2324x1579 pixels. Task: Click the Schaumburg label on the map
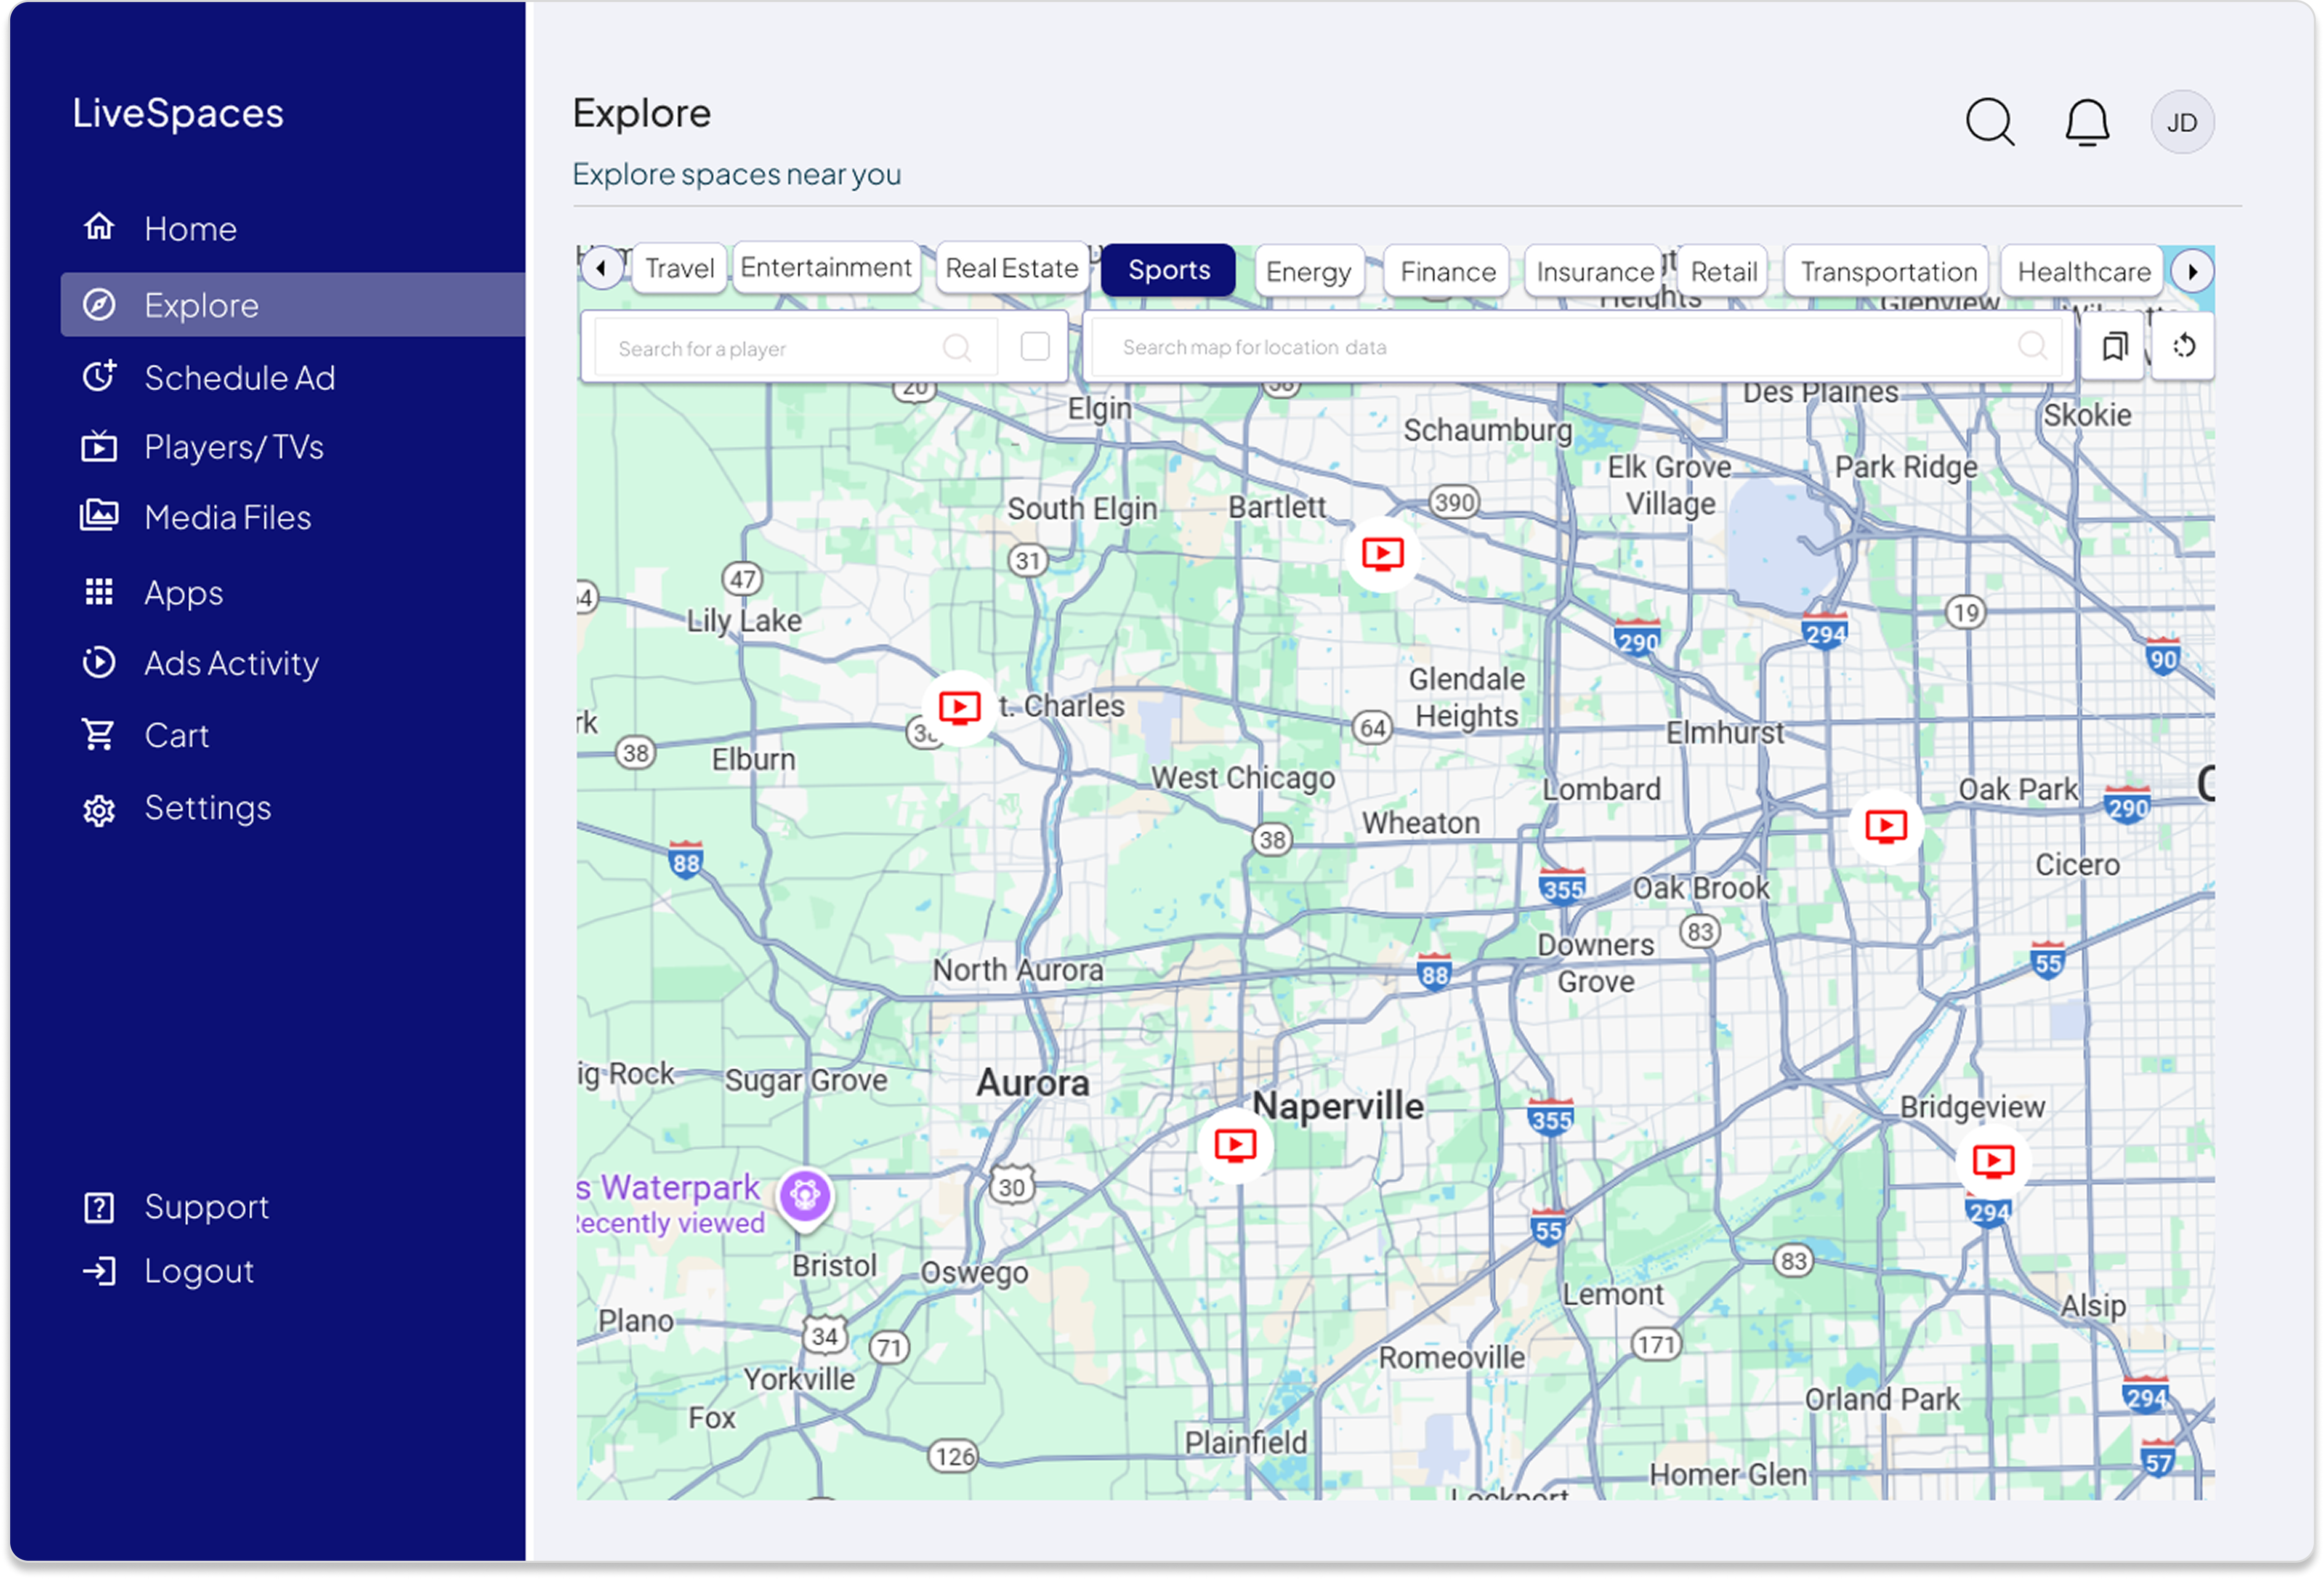tap(1487, 430)
